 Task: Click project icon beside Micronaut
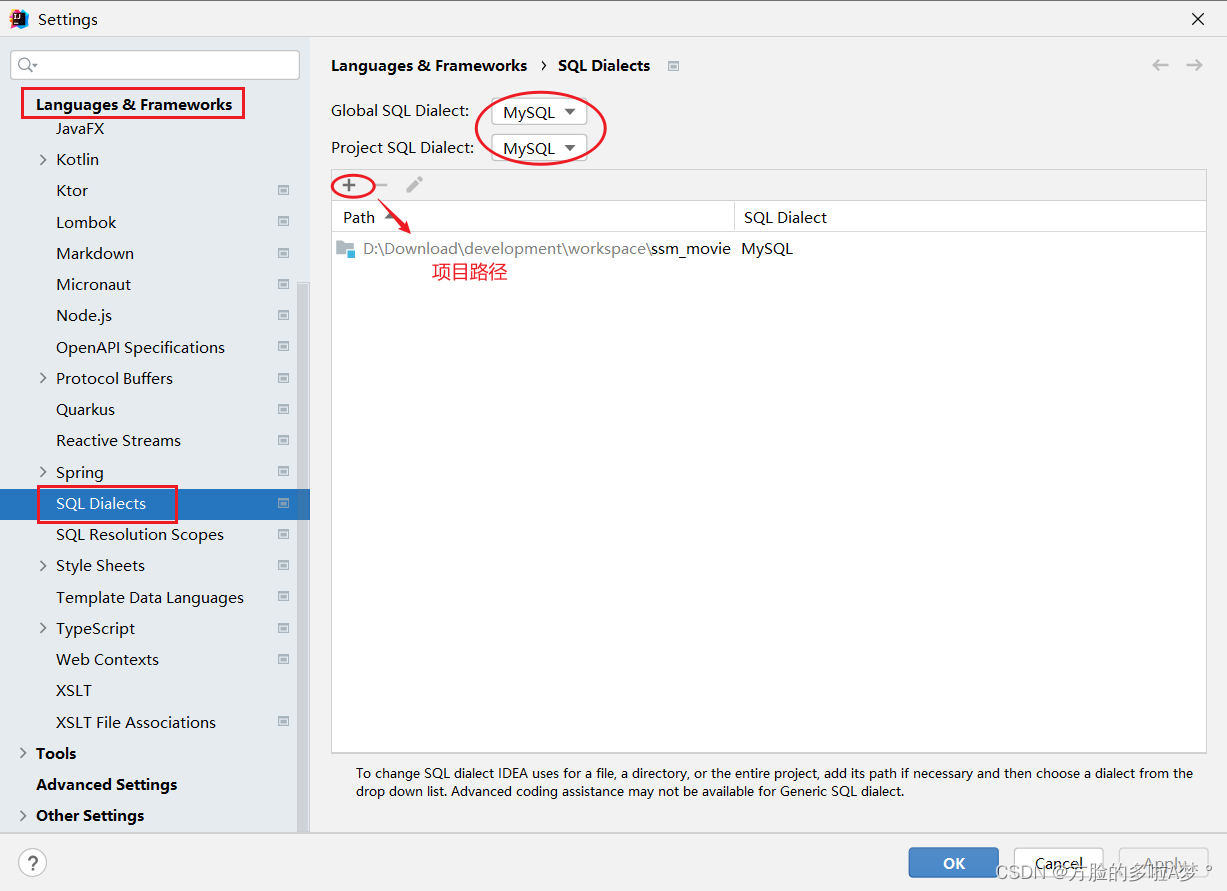pyautogui.click(x=284, y=284)
